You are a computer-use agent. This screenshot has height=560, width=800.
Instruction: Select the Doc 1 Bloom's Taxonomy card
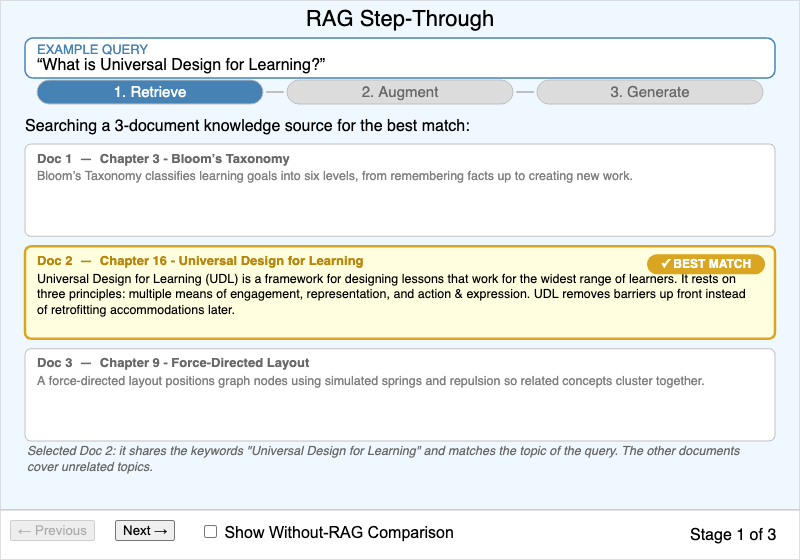pos(400,190)
